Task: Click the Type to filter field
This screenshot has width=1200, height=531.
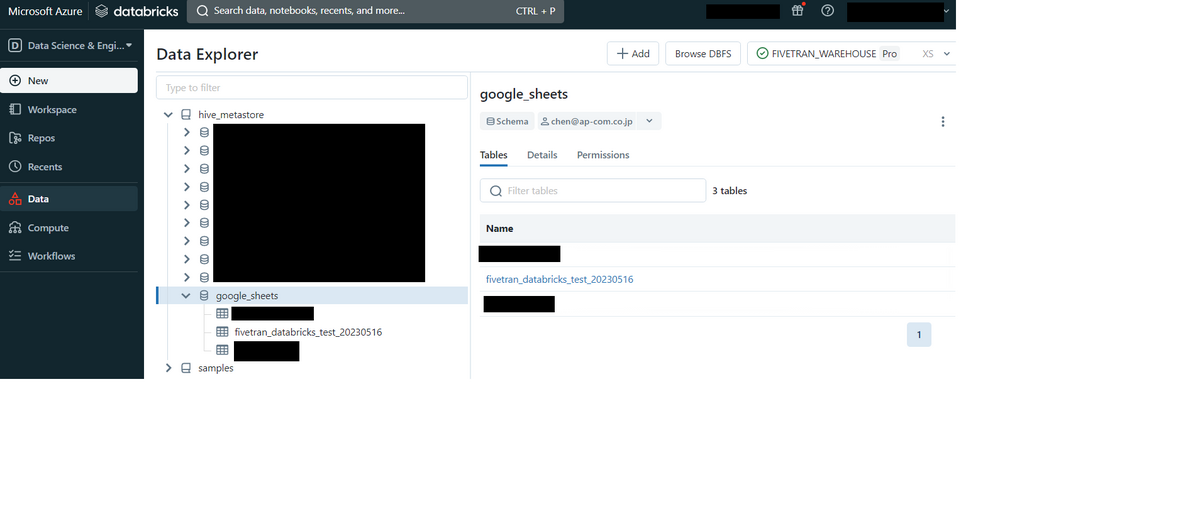Action: pos(312,88)
